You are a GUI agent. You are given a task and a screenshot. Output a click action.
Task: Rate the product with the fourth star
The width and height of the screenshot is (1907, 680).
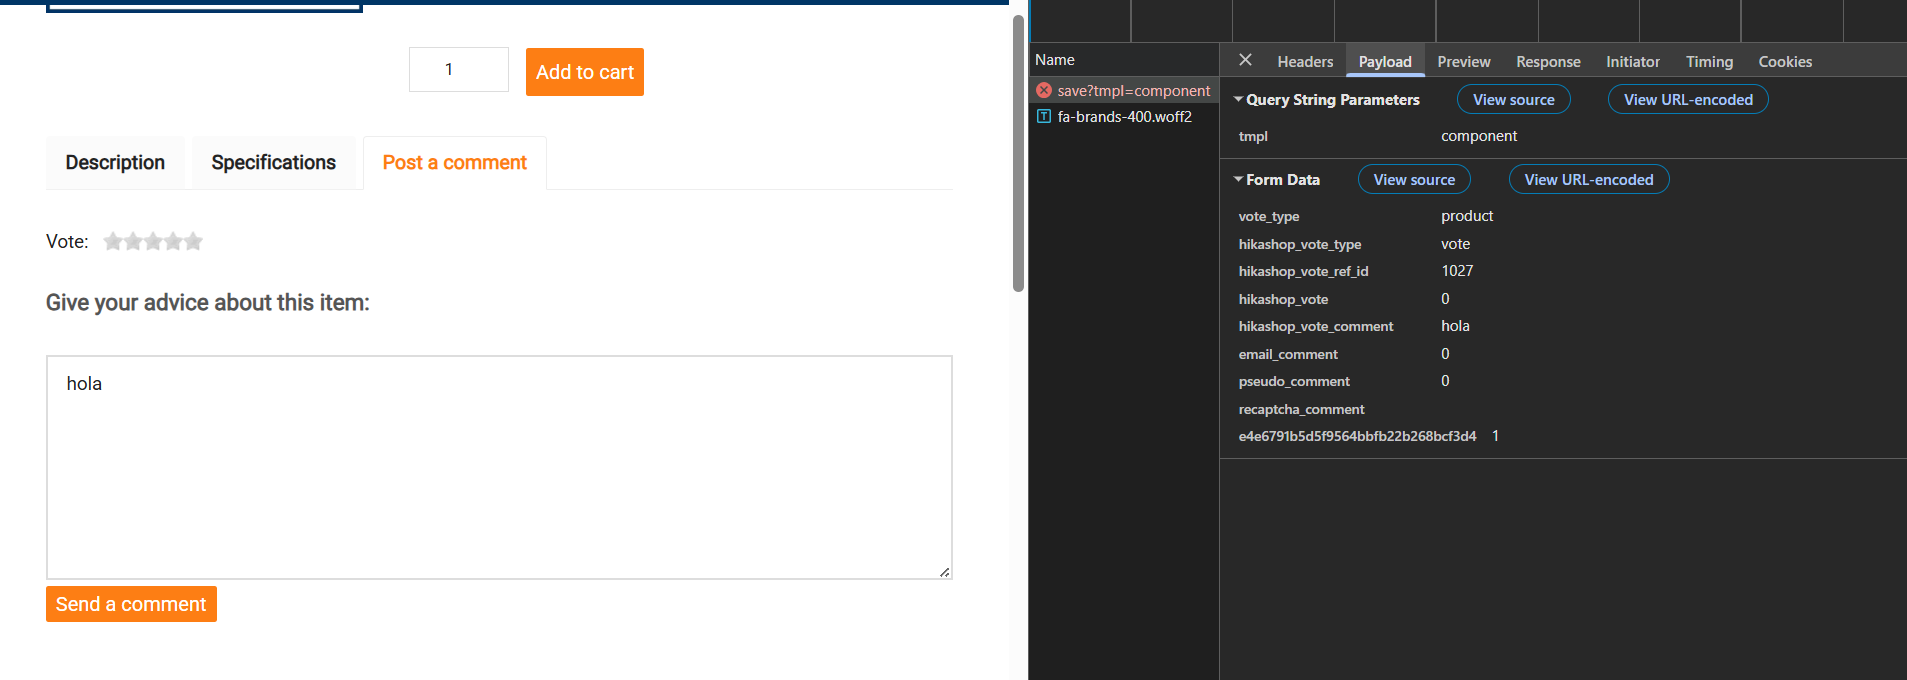click(173, 241)
